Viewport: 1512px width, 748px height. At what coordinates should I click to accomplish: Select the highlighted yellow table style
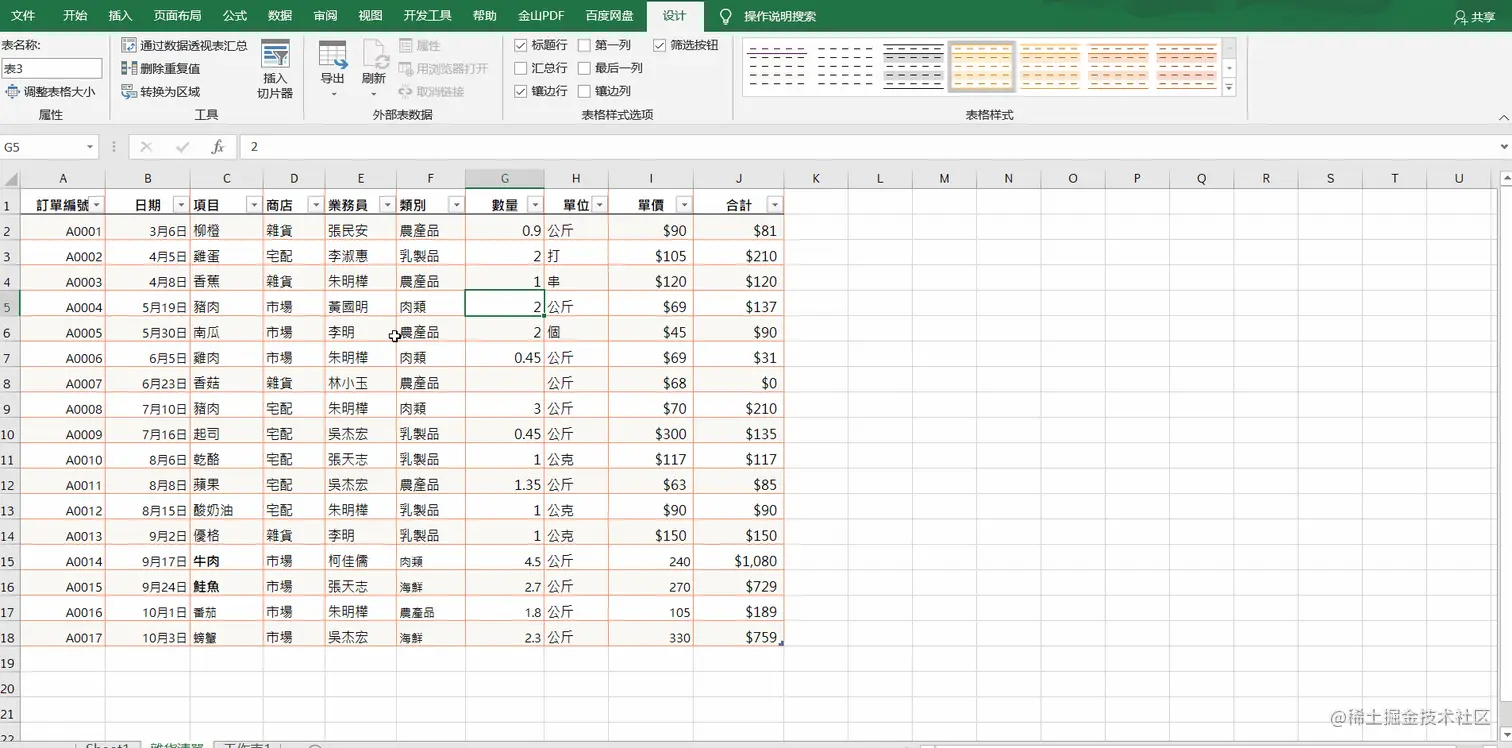tap(982, 66)
